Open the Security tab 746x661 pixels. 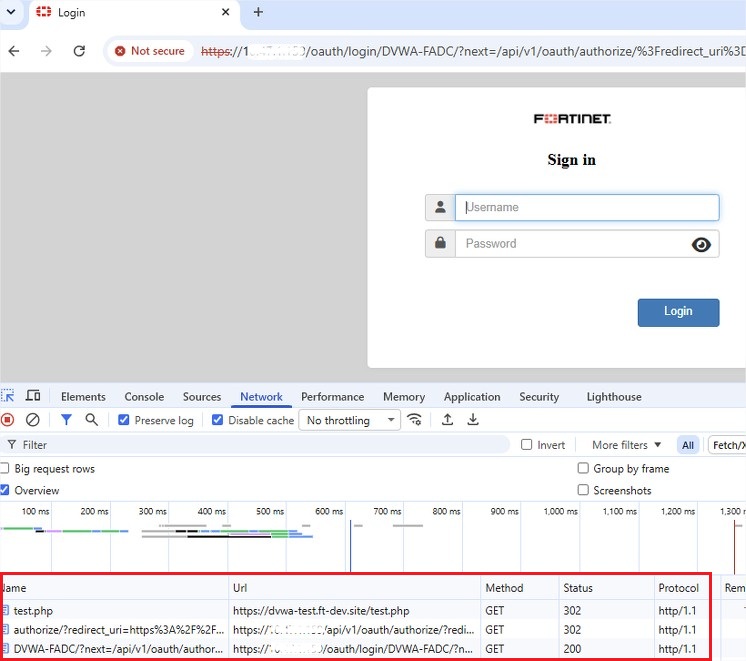(x=539, y=397)
